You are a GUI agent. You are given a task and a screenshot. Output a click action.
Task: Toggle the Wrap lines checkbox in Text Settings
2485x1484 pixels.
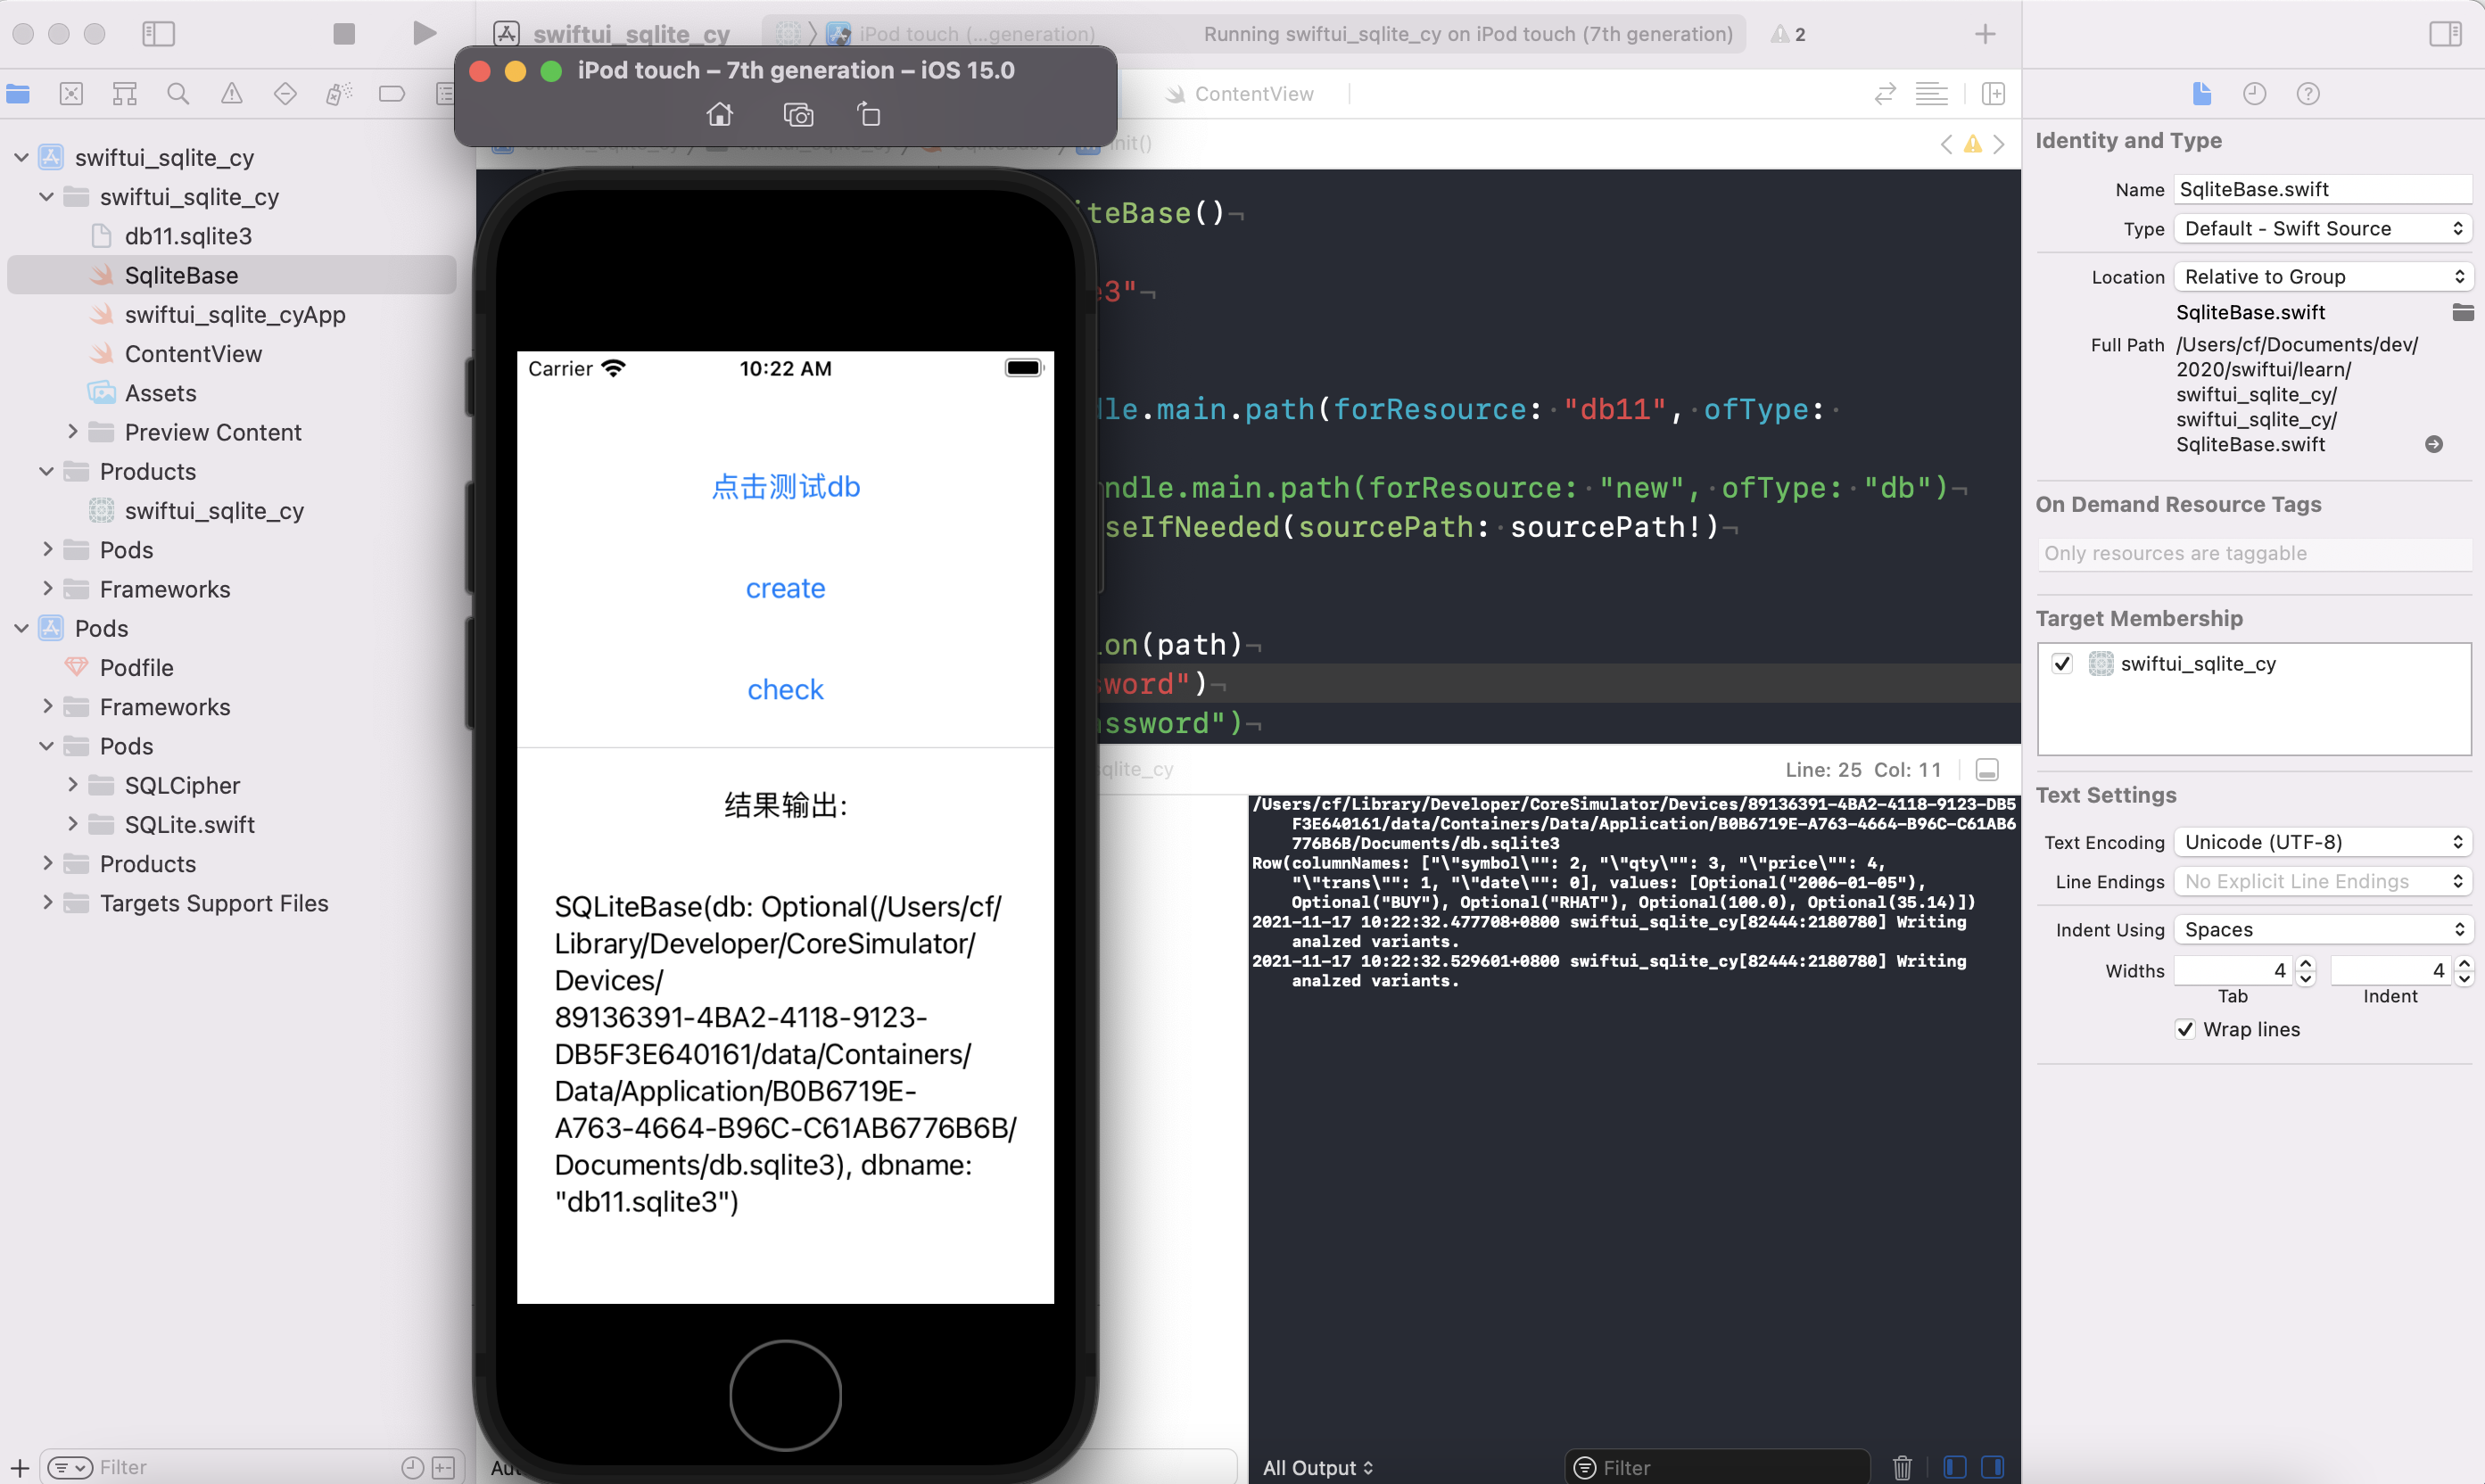(2186, 1028)
